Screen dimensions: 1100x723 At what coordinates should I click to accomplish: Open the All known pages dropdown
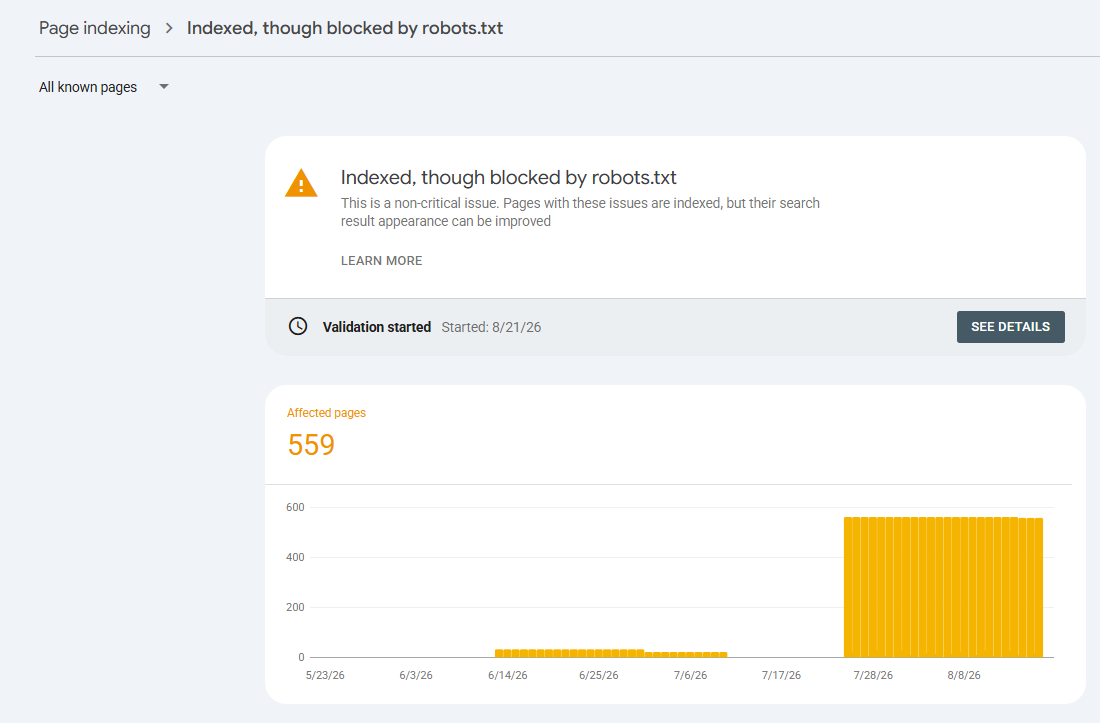click(x=104, y=87)
